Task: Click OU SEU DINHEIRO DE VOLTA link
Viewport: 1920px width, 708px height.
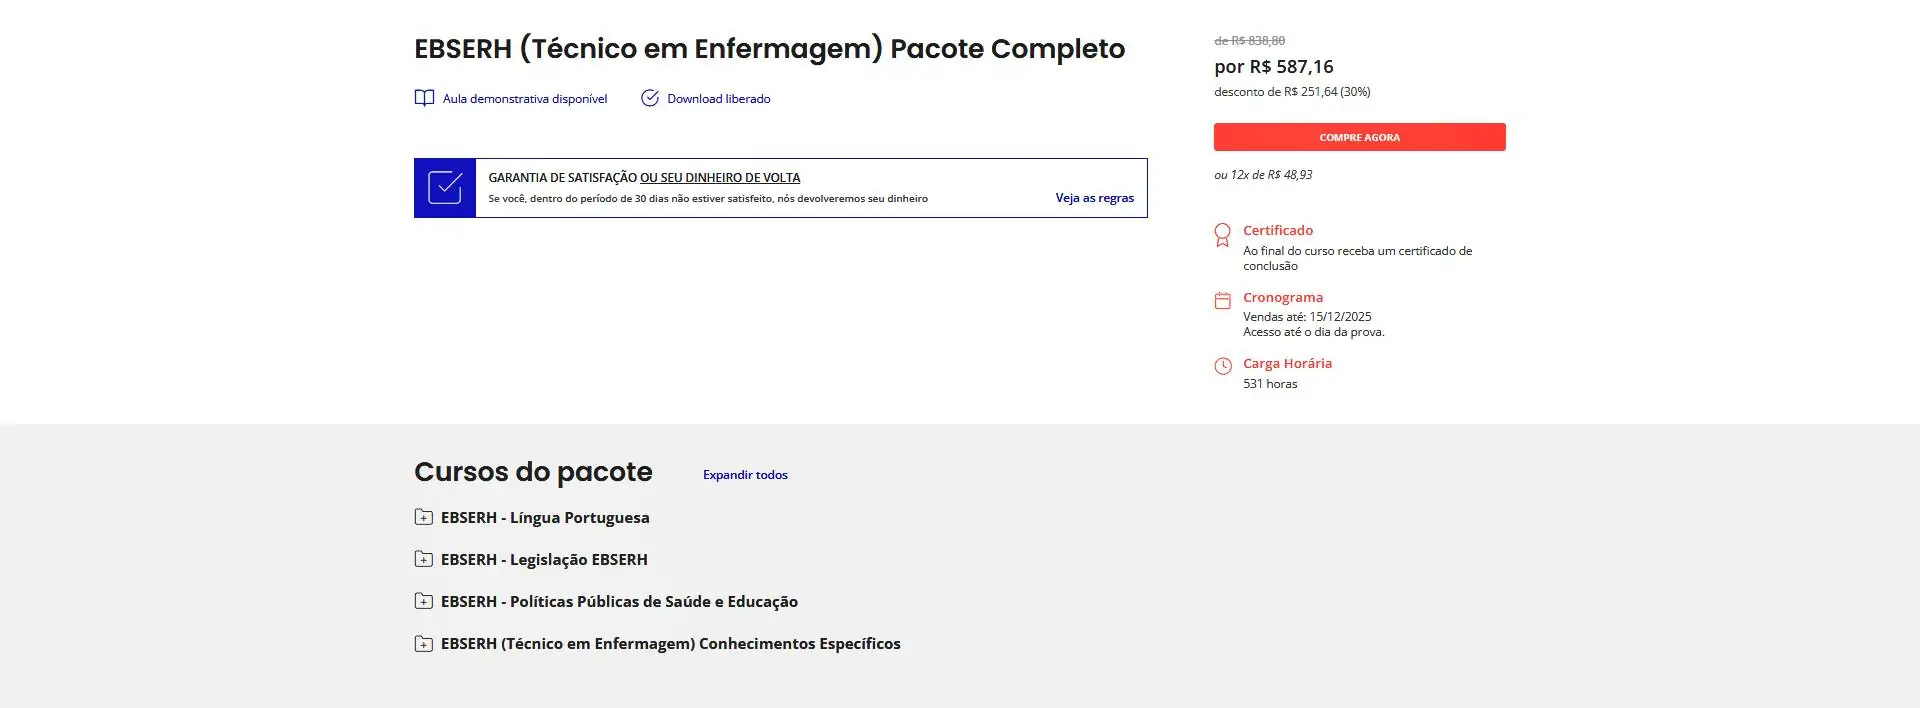Action: click(720, 178)
